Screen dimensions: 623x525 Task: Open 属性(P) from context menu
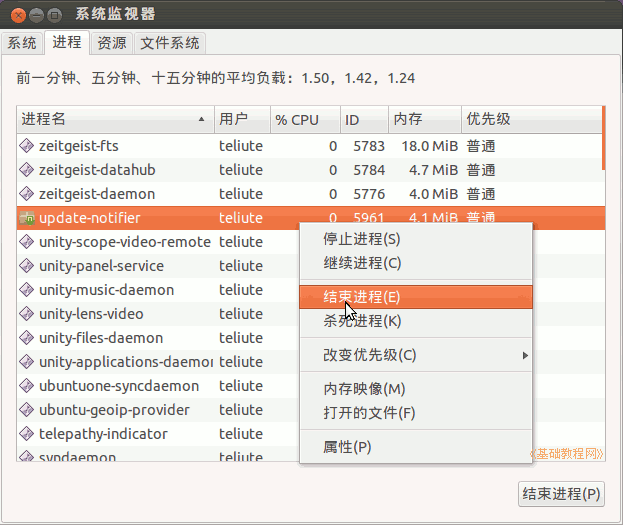(x=347, y=447)
